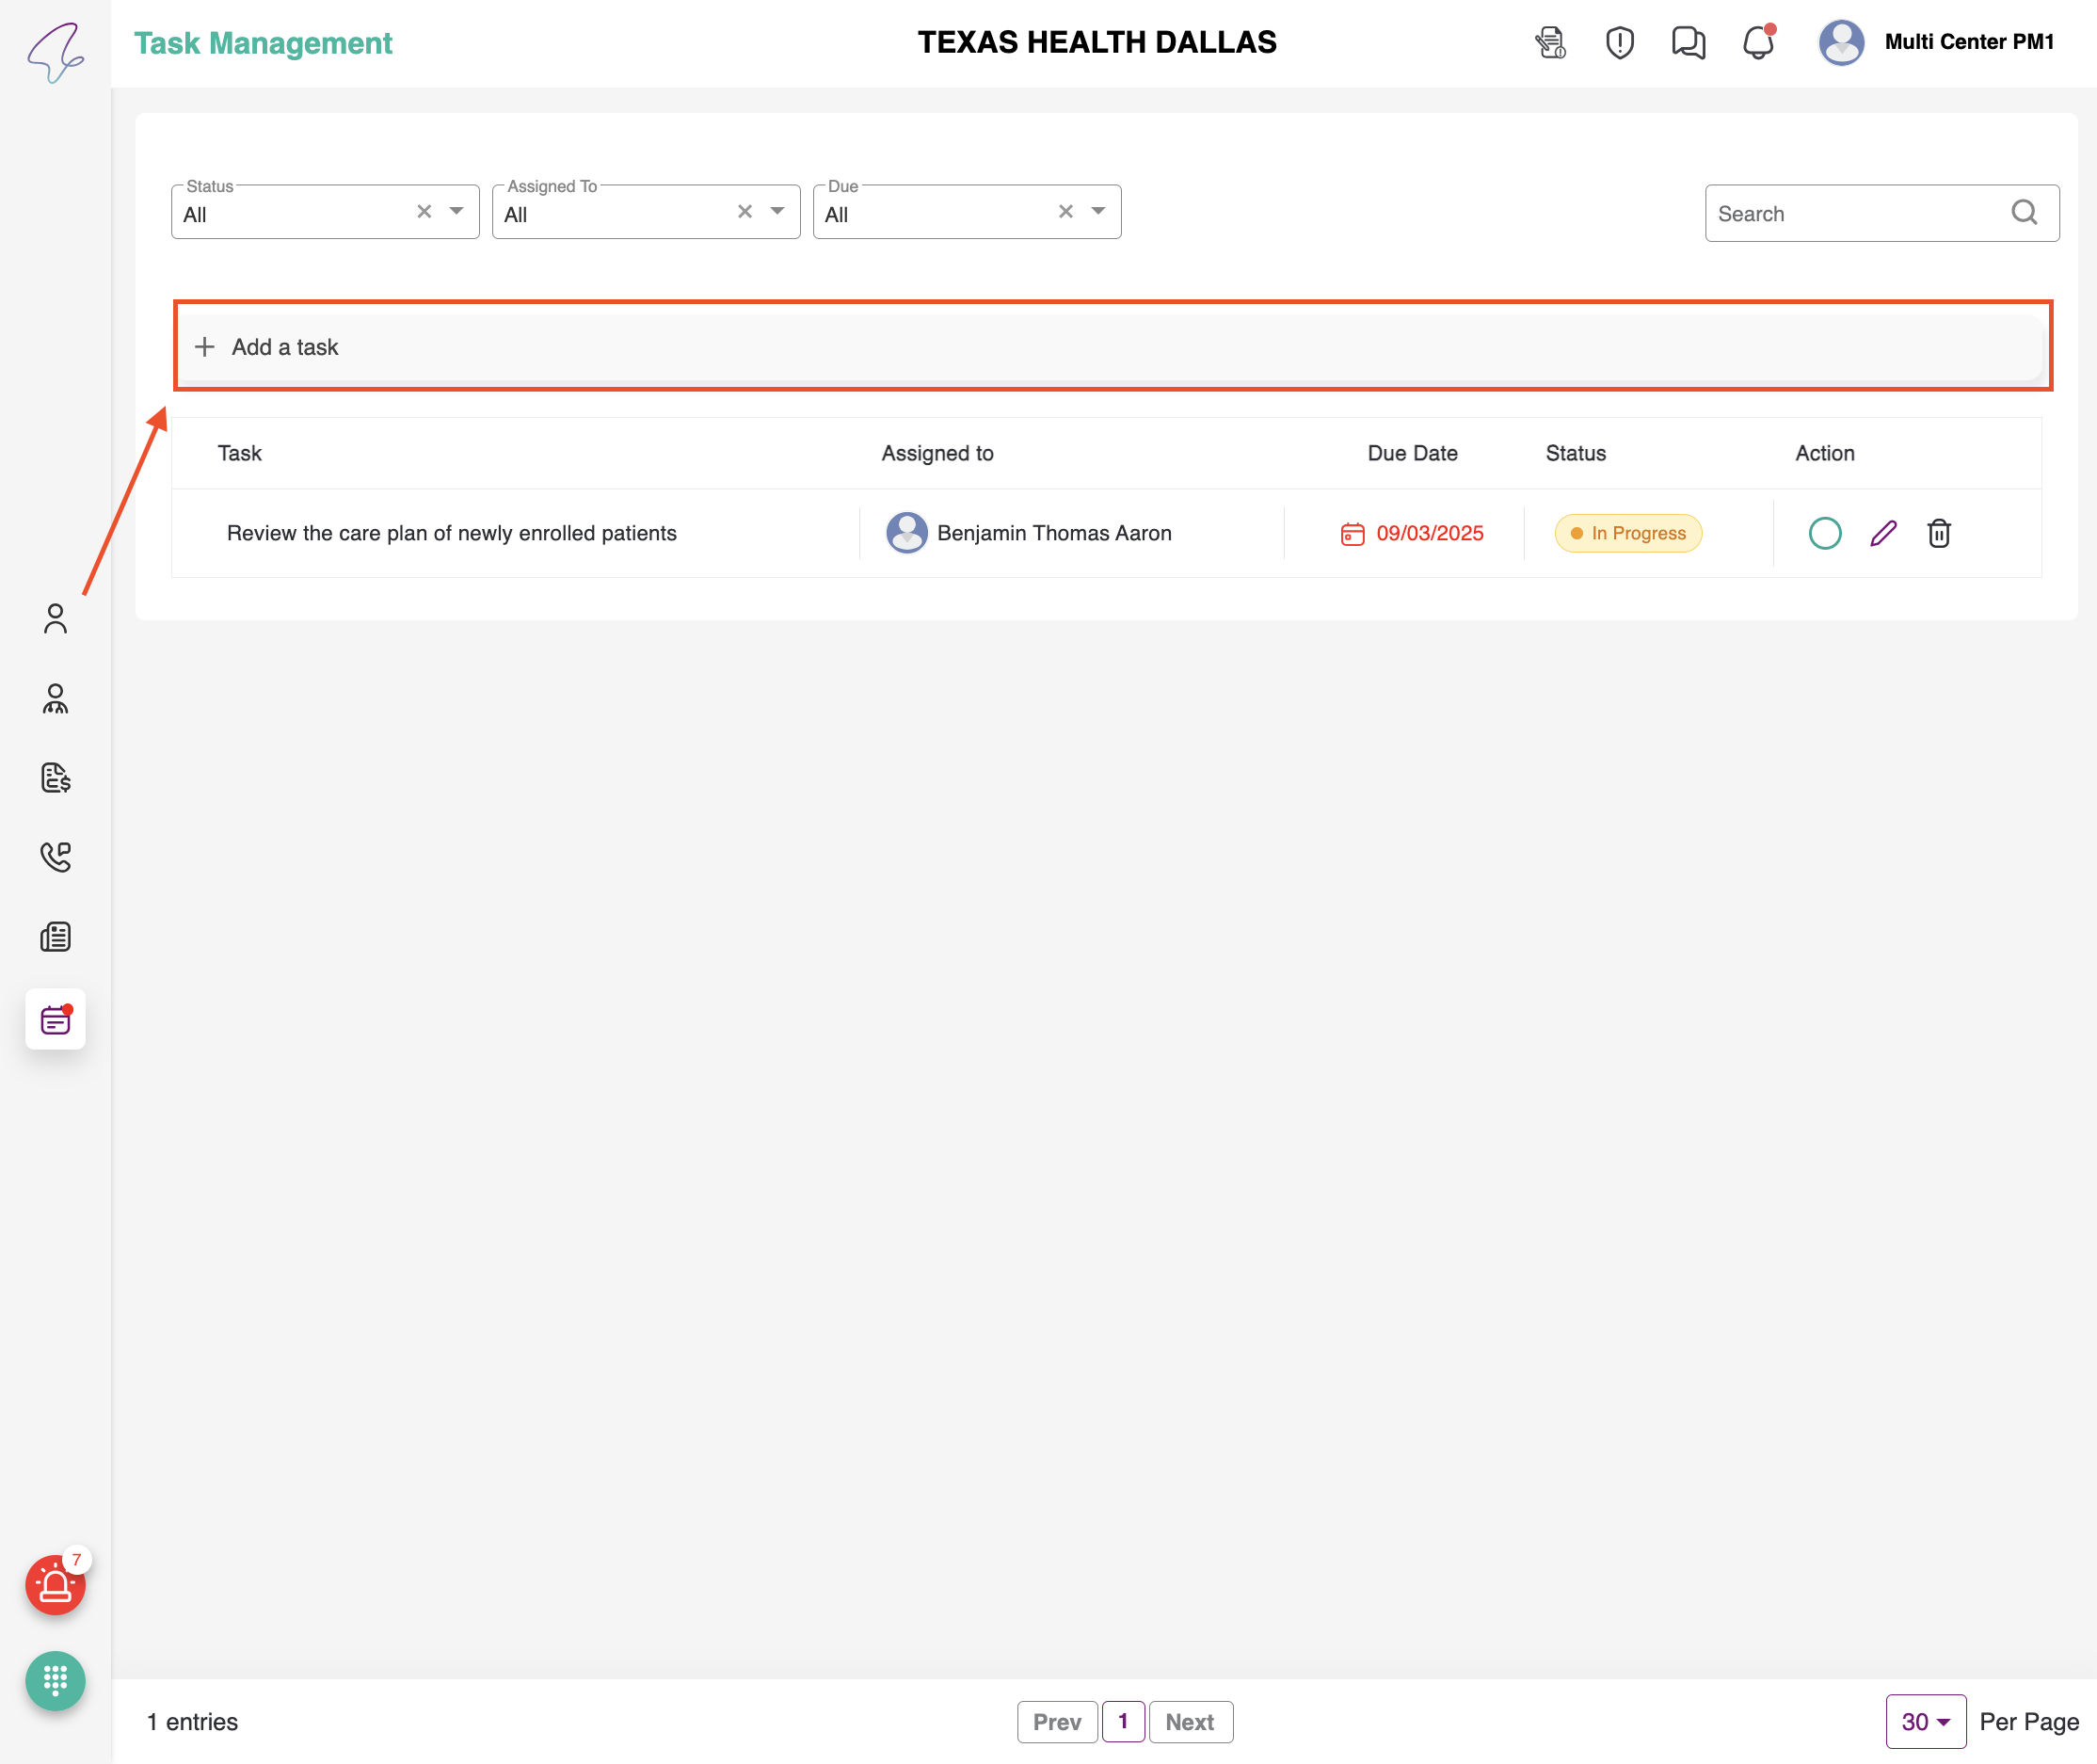Mark the care plan task complete circle
The height and width of the screenshot is (1764, 2097).
click(1824, 533)
